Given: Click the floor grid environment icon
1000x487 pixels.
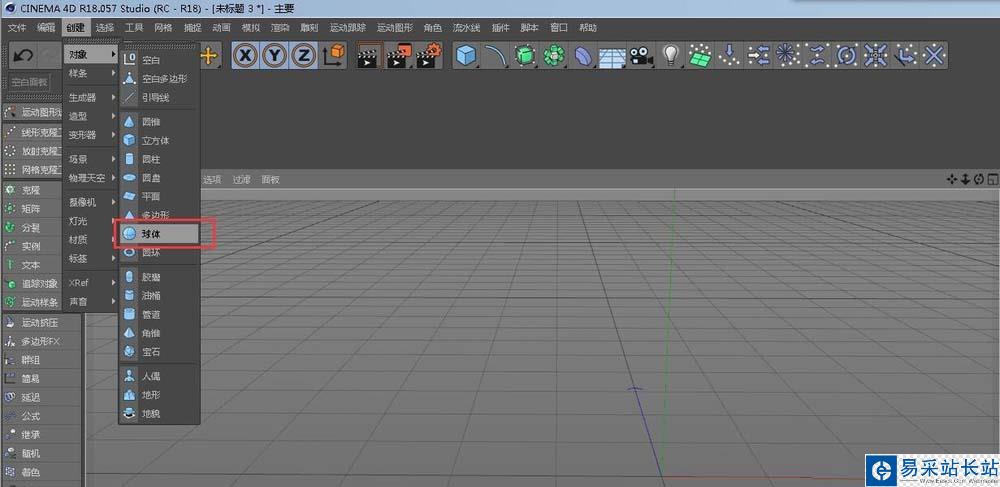Looking at the screenshot, I should [x=612, y=56].
